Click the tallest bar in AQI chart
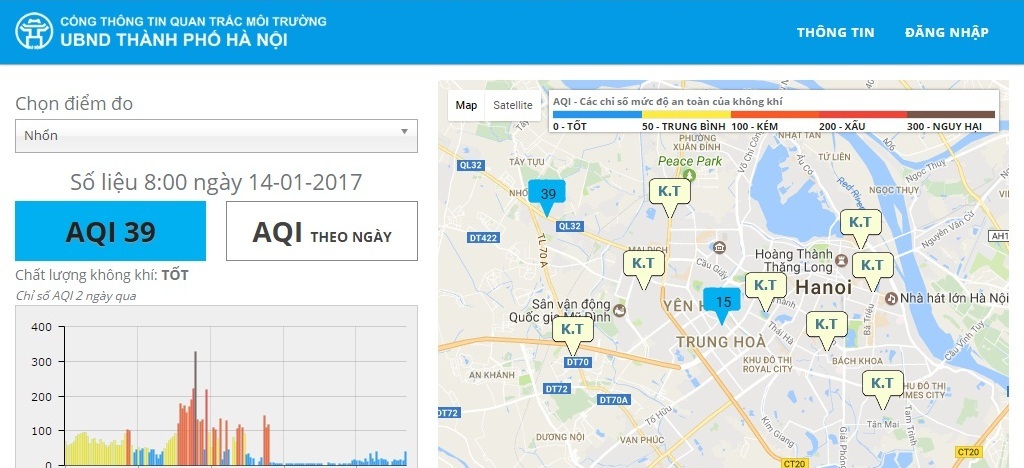This screenshot has height=468, width=1024. (x=195, y=400)
